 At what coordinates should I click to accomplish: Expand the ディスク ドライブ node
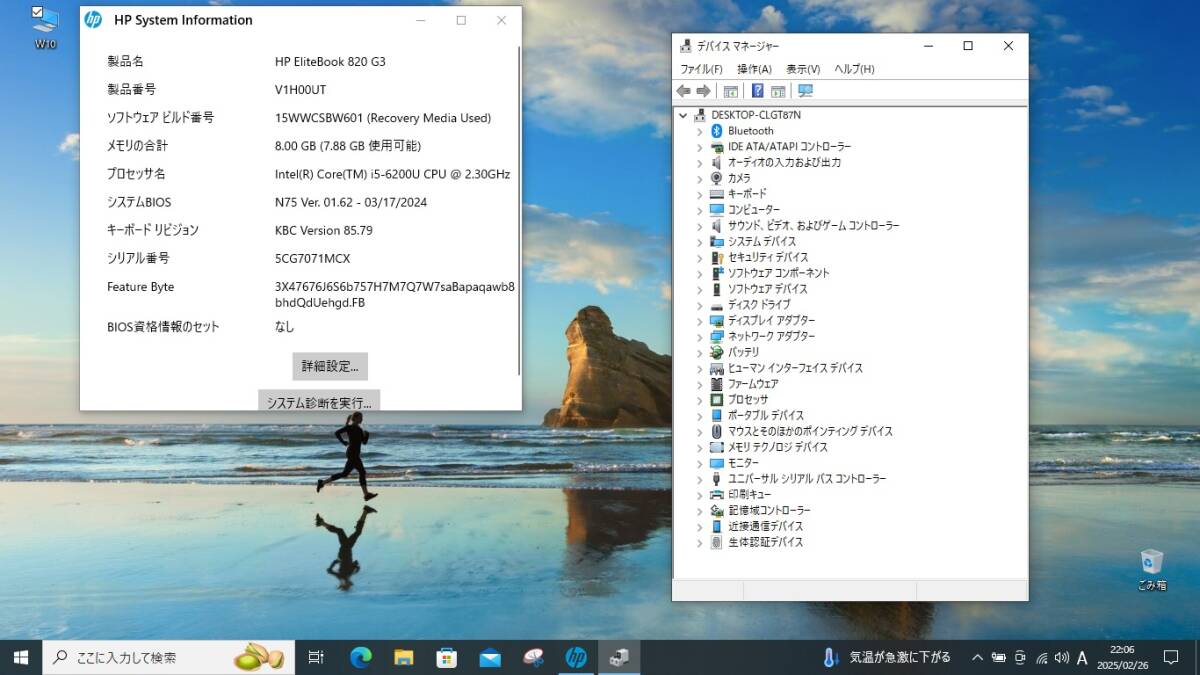[x=700, y=305]
